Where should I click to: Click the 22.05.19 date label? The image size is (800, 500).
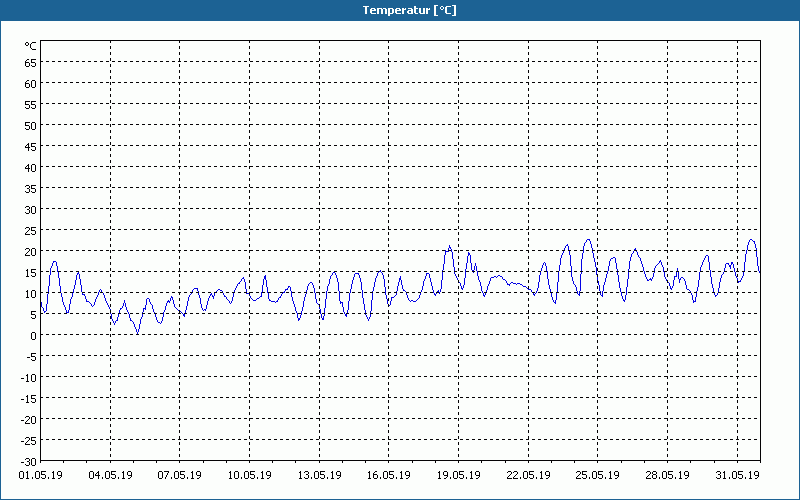pyautogui.click(x=528, y=475)
